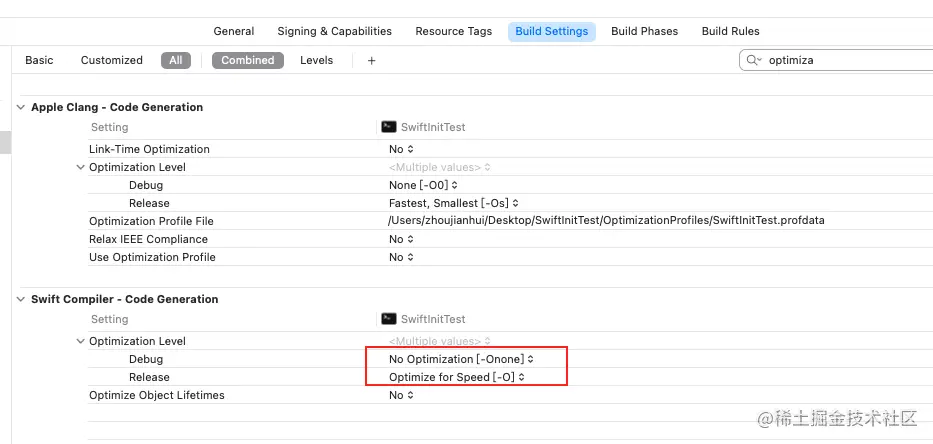
Task: Click SwiftInitTest target icon under Swift Compiler
Action: (389, 319)
